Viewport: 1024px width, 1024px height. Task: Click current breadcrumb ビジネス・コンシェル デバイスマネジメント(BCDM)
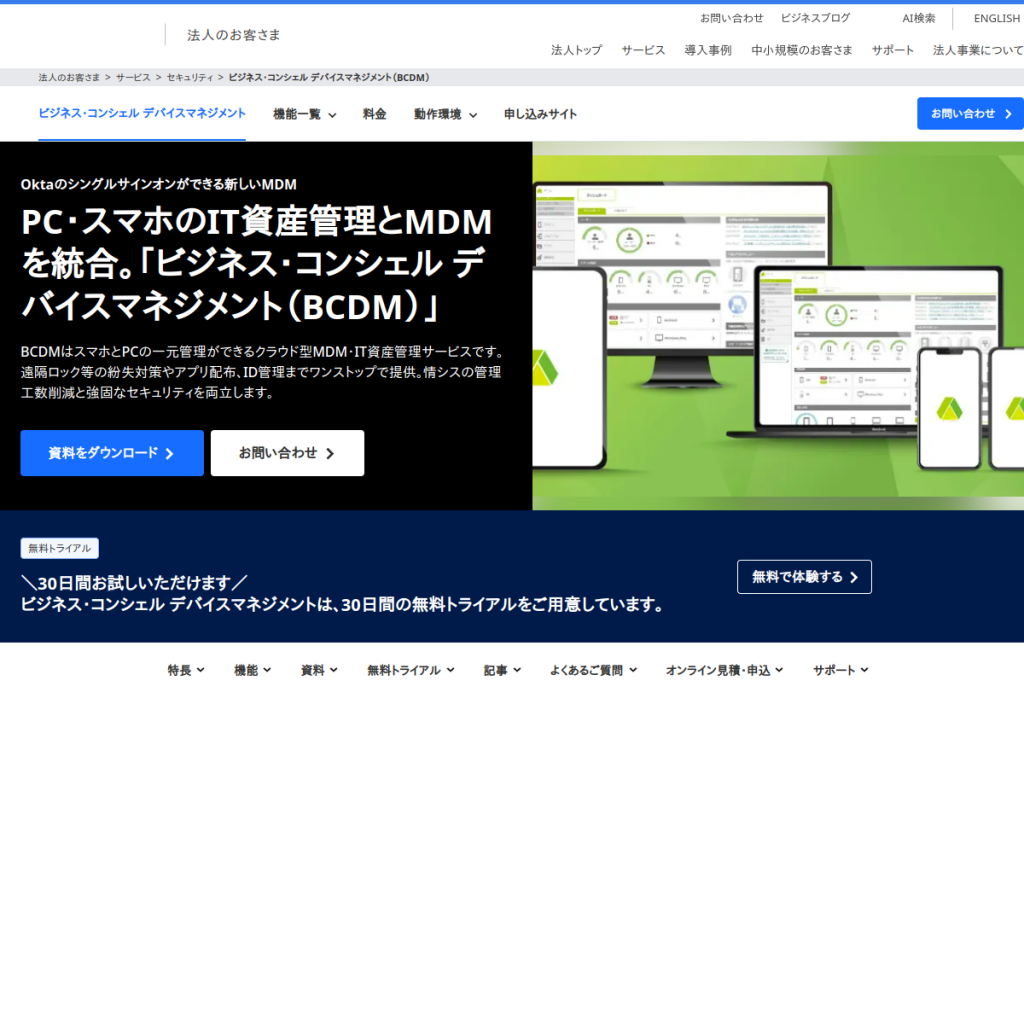click(x=328, y=78)
